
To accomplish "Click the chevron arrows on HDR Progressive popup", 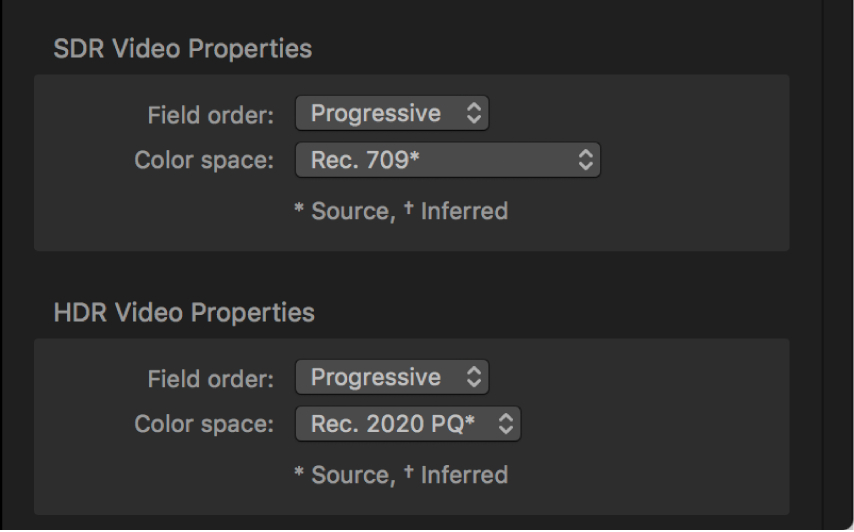I will pyautogui.click(x=473, y=378).
